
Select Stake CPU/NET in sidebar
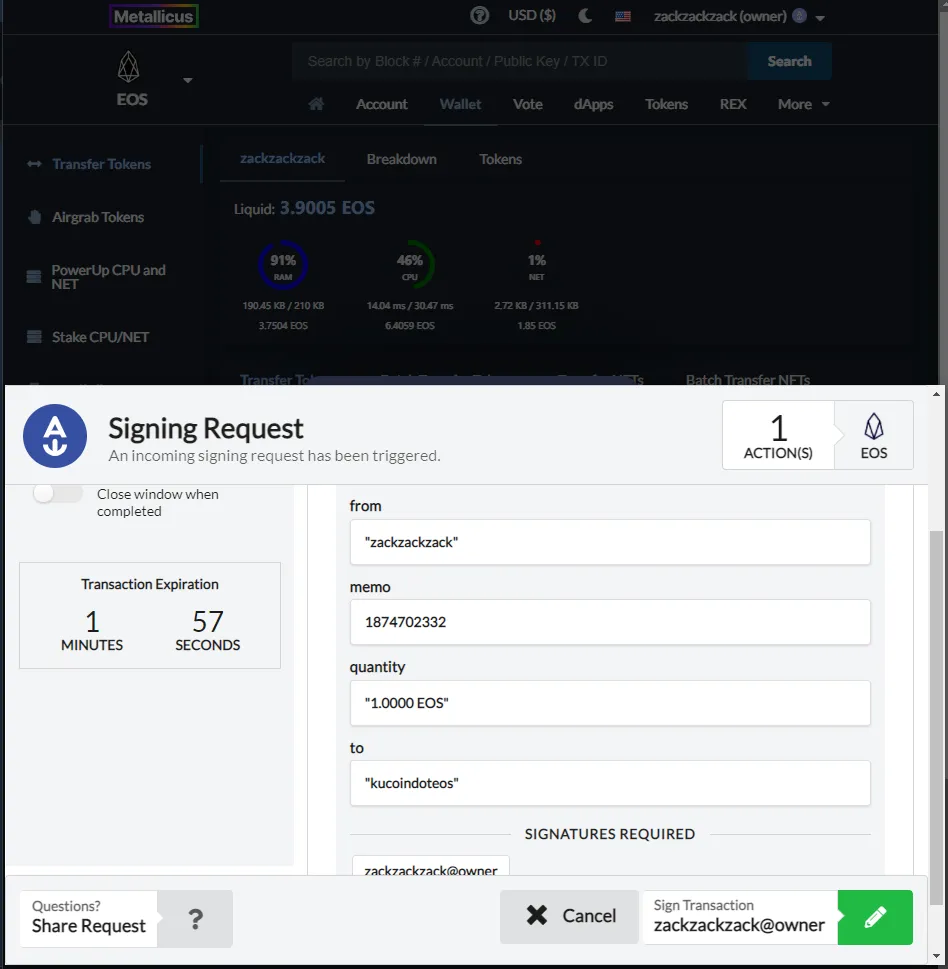pyautogui.click(x=100, y=337)
